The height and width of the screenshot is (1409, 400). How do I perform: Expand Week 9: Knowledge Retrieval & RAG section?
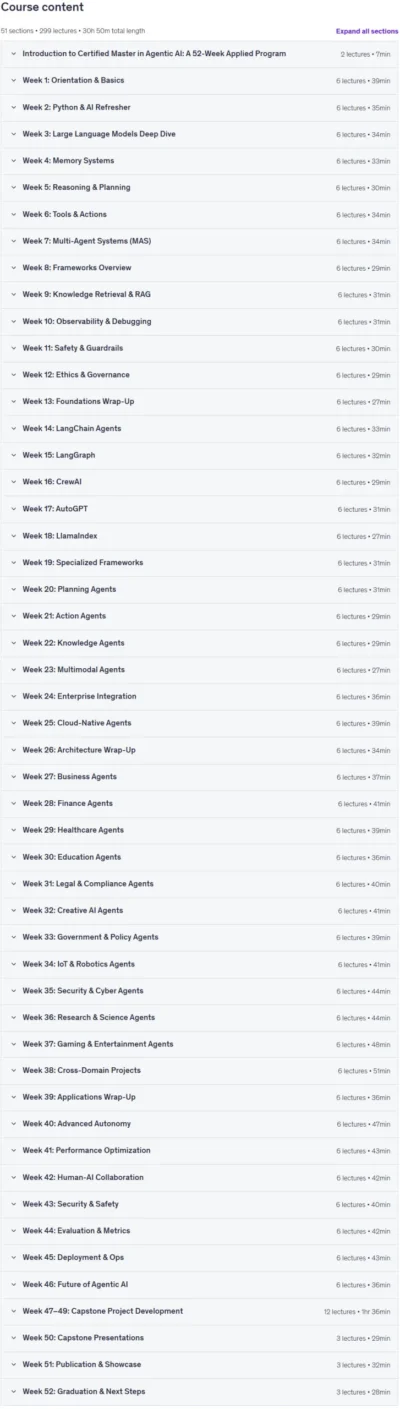[x=200, y=294]
